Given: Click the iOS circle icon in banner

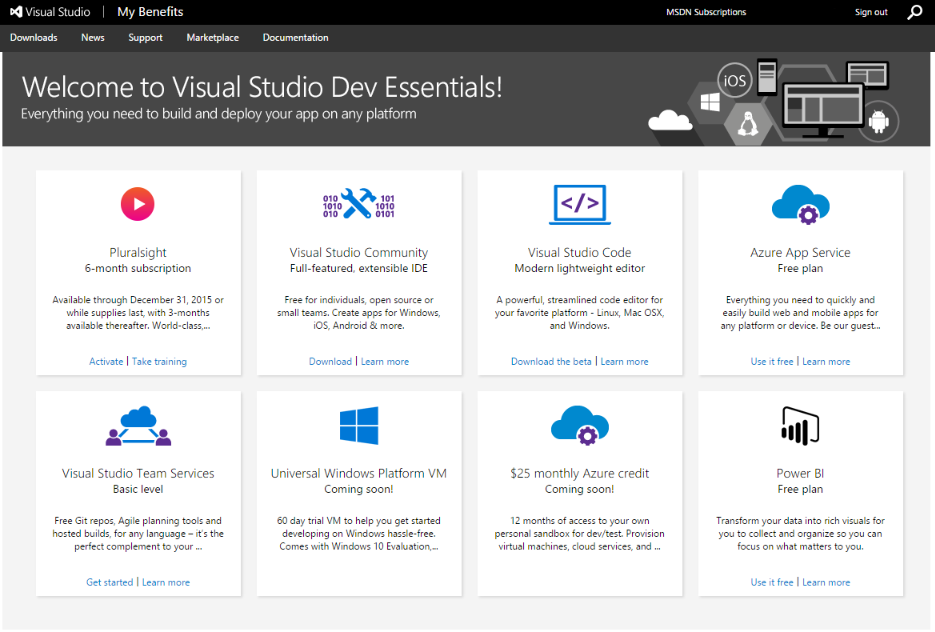Looking at the screenshot, I should pyautogui.click(x=735, y=80).
